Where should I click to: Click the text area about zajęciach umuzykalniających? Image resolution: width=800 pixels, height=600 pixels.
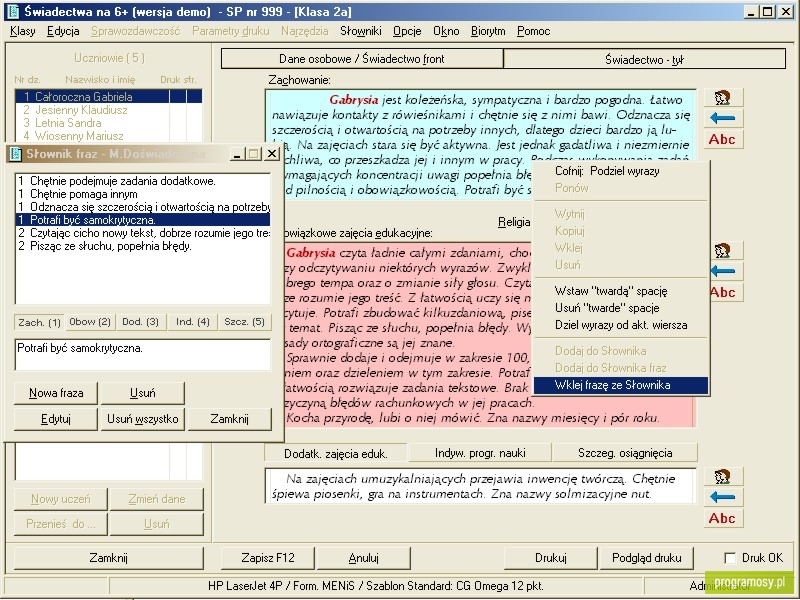coord(481,486)
